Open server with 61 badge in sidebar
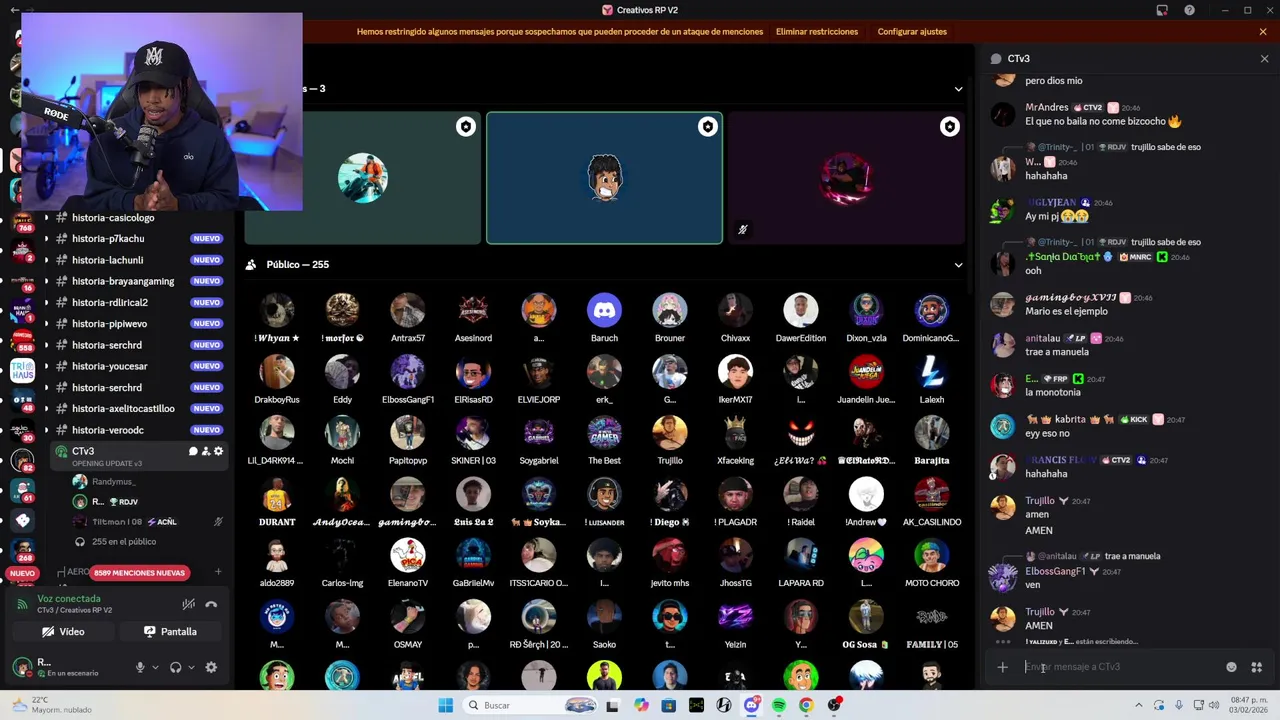 pos(22,490)
